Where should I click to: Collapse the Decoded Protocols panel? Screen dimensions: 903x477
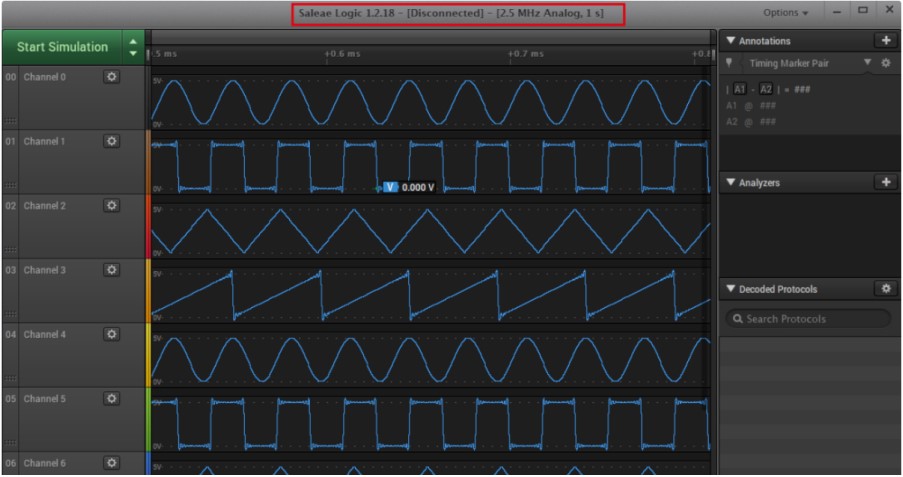pos(731,289)
